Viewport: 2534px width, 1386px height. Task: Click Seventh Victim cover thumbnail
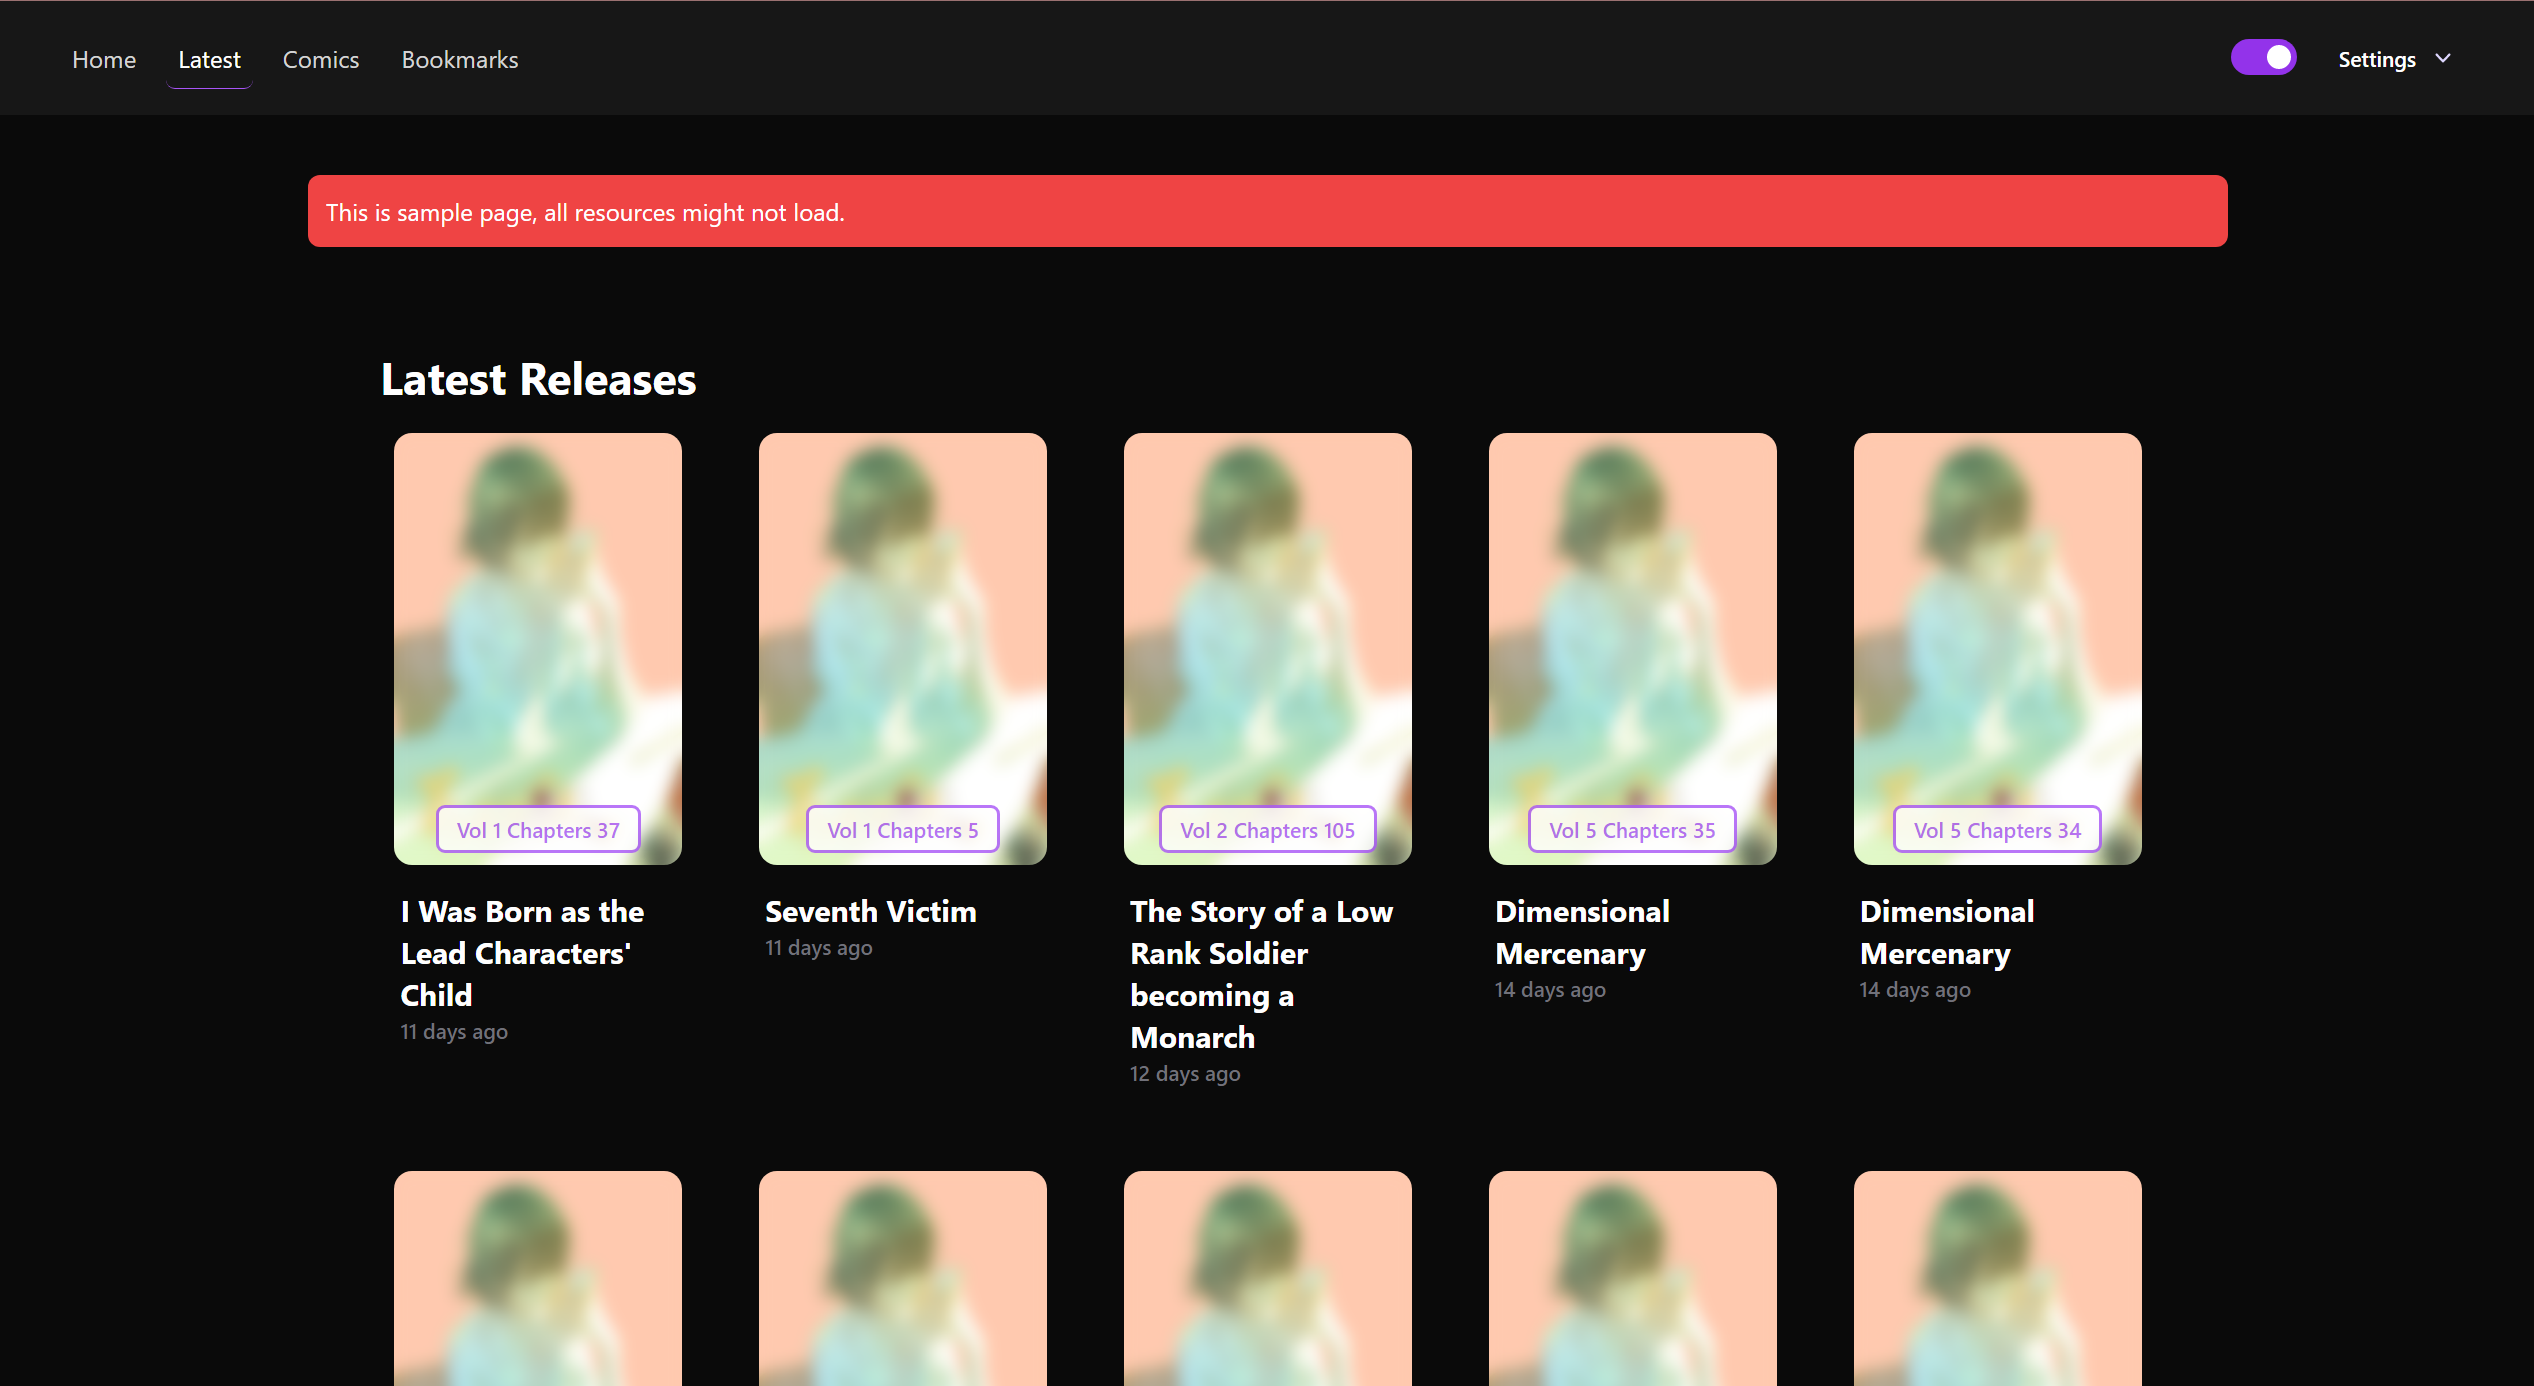point(902,620)
